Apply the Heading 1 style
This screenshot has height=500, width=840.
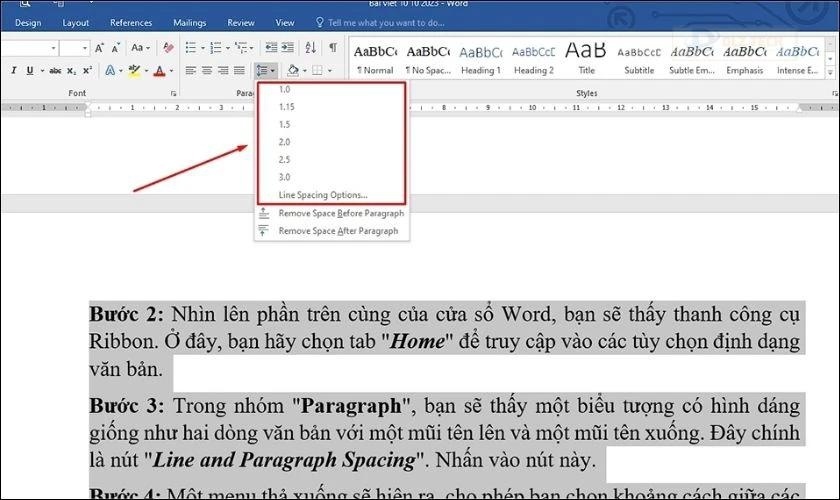coord(481,59)
